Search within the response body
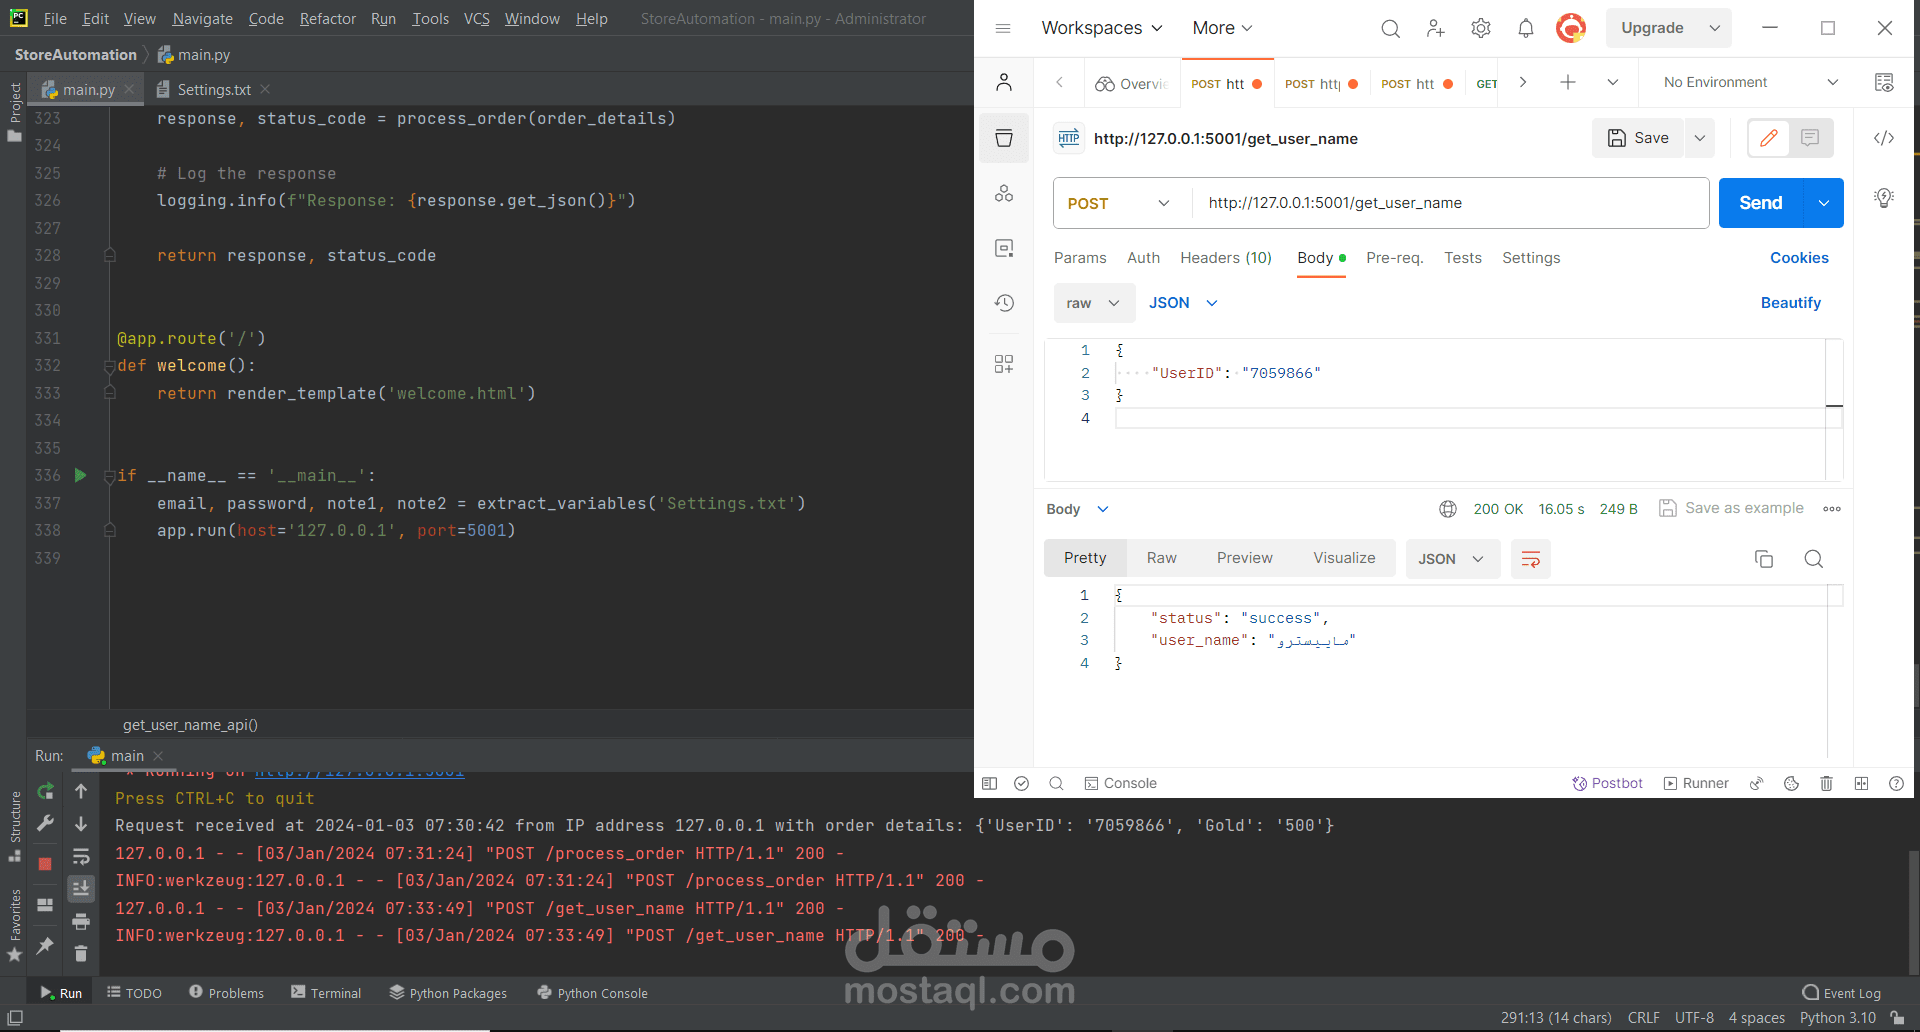This screenshot has width=1920, height=1032. (1814, 559)
